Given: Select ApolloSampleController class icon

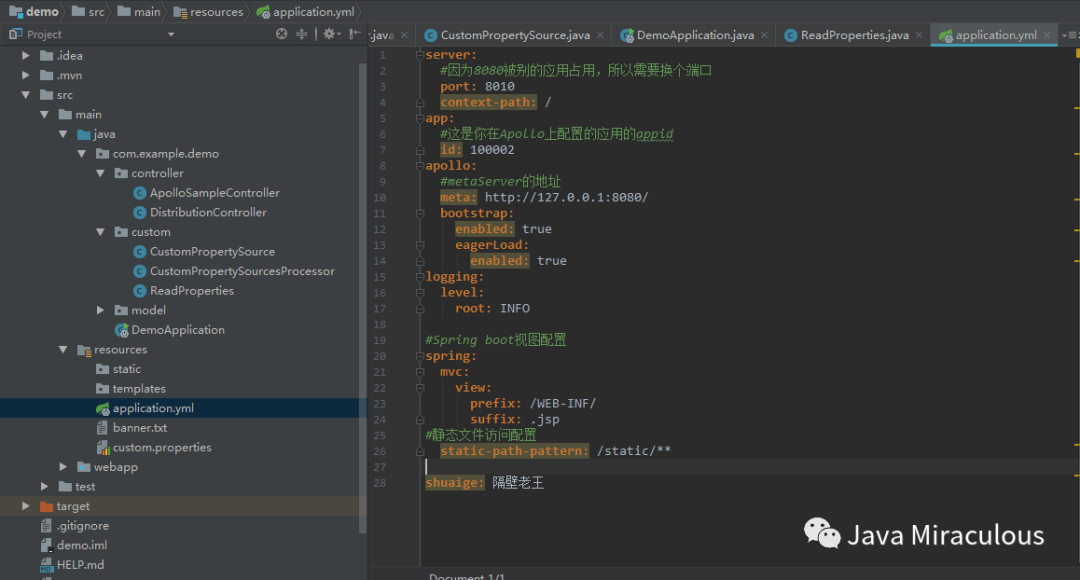Looking at the screenshot, I should [x=140, y=193].
